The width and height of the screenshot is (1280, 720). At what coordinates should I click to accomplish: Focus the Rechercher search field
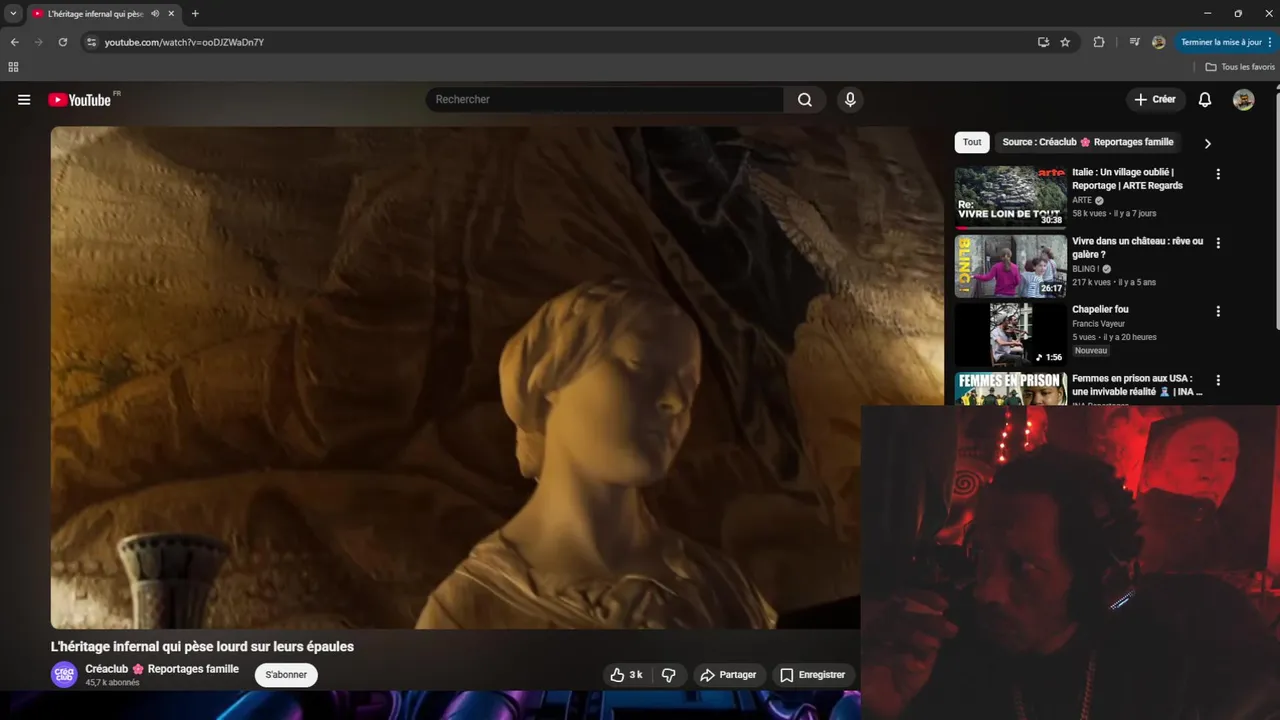pos(605,100)
